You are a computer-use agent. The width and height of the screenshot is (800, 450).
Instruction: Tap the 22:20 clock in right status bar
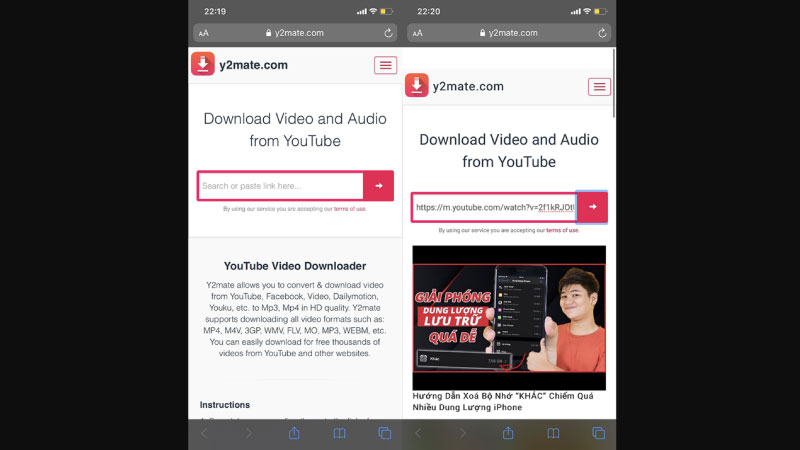tap(429, 11)
